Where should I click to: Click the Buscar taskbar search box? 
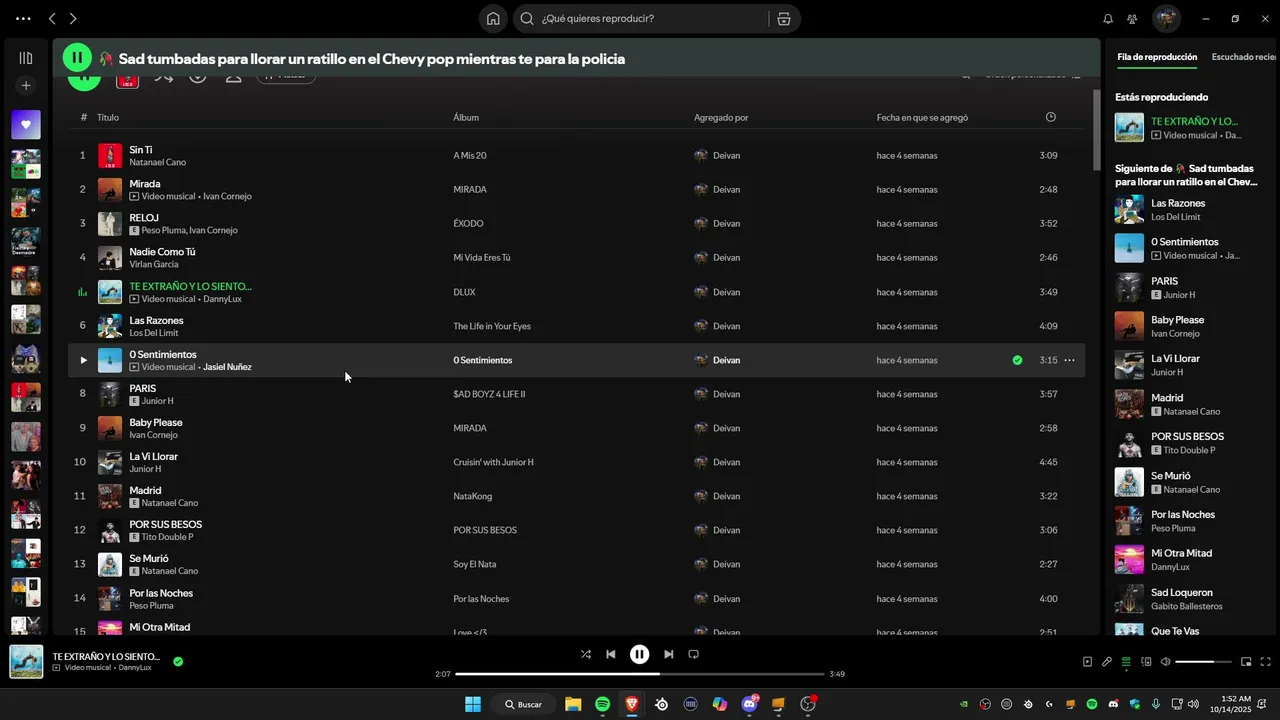click(x=524, y=704)
